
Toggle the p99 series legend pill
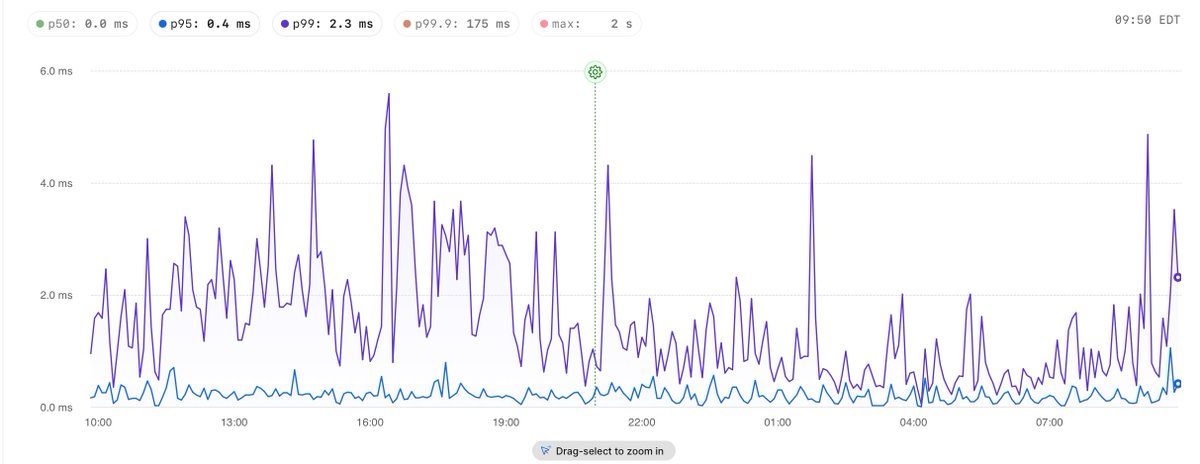pyautogui.click(x=325, y=23)
